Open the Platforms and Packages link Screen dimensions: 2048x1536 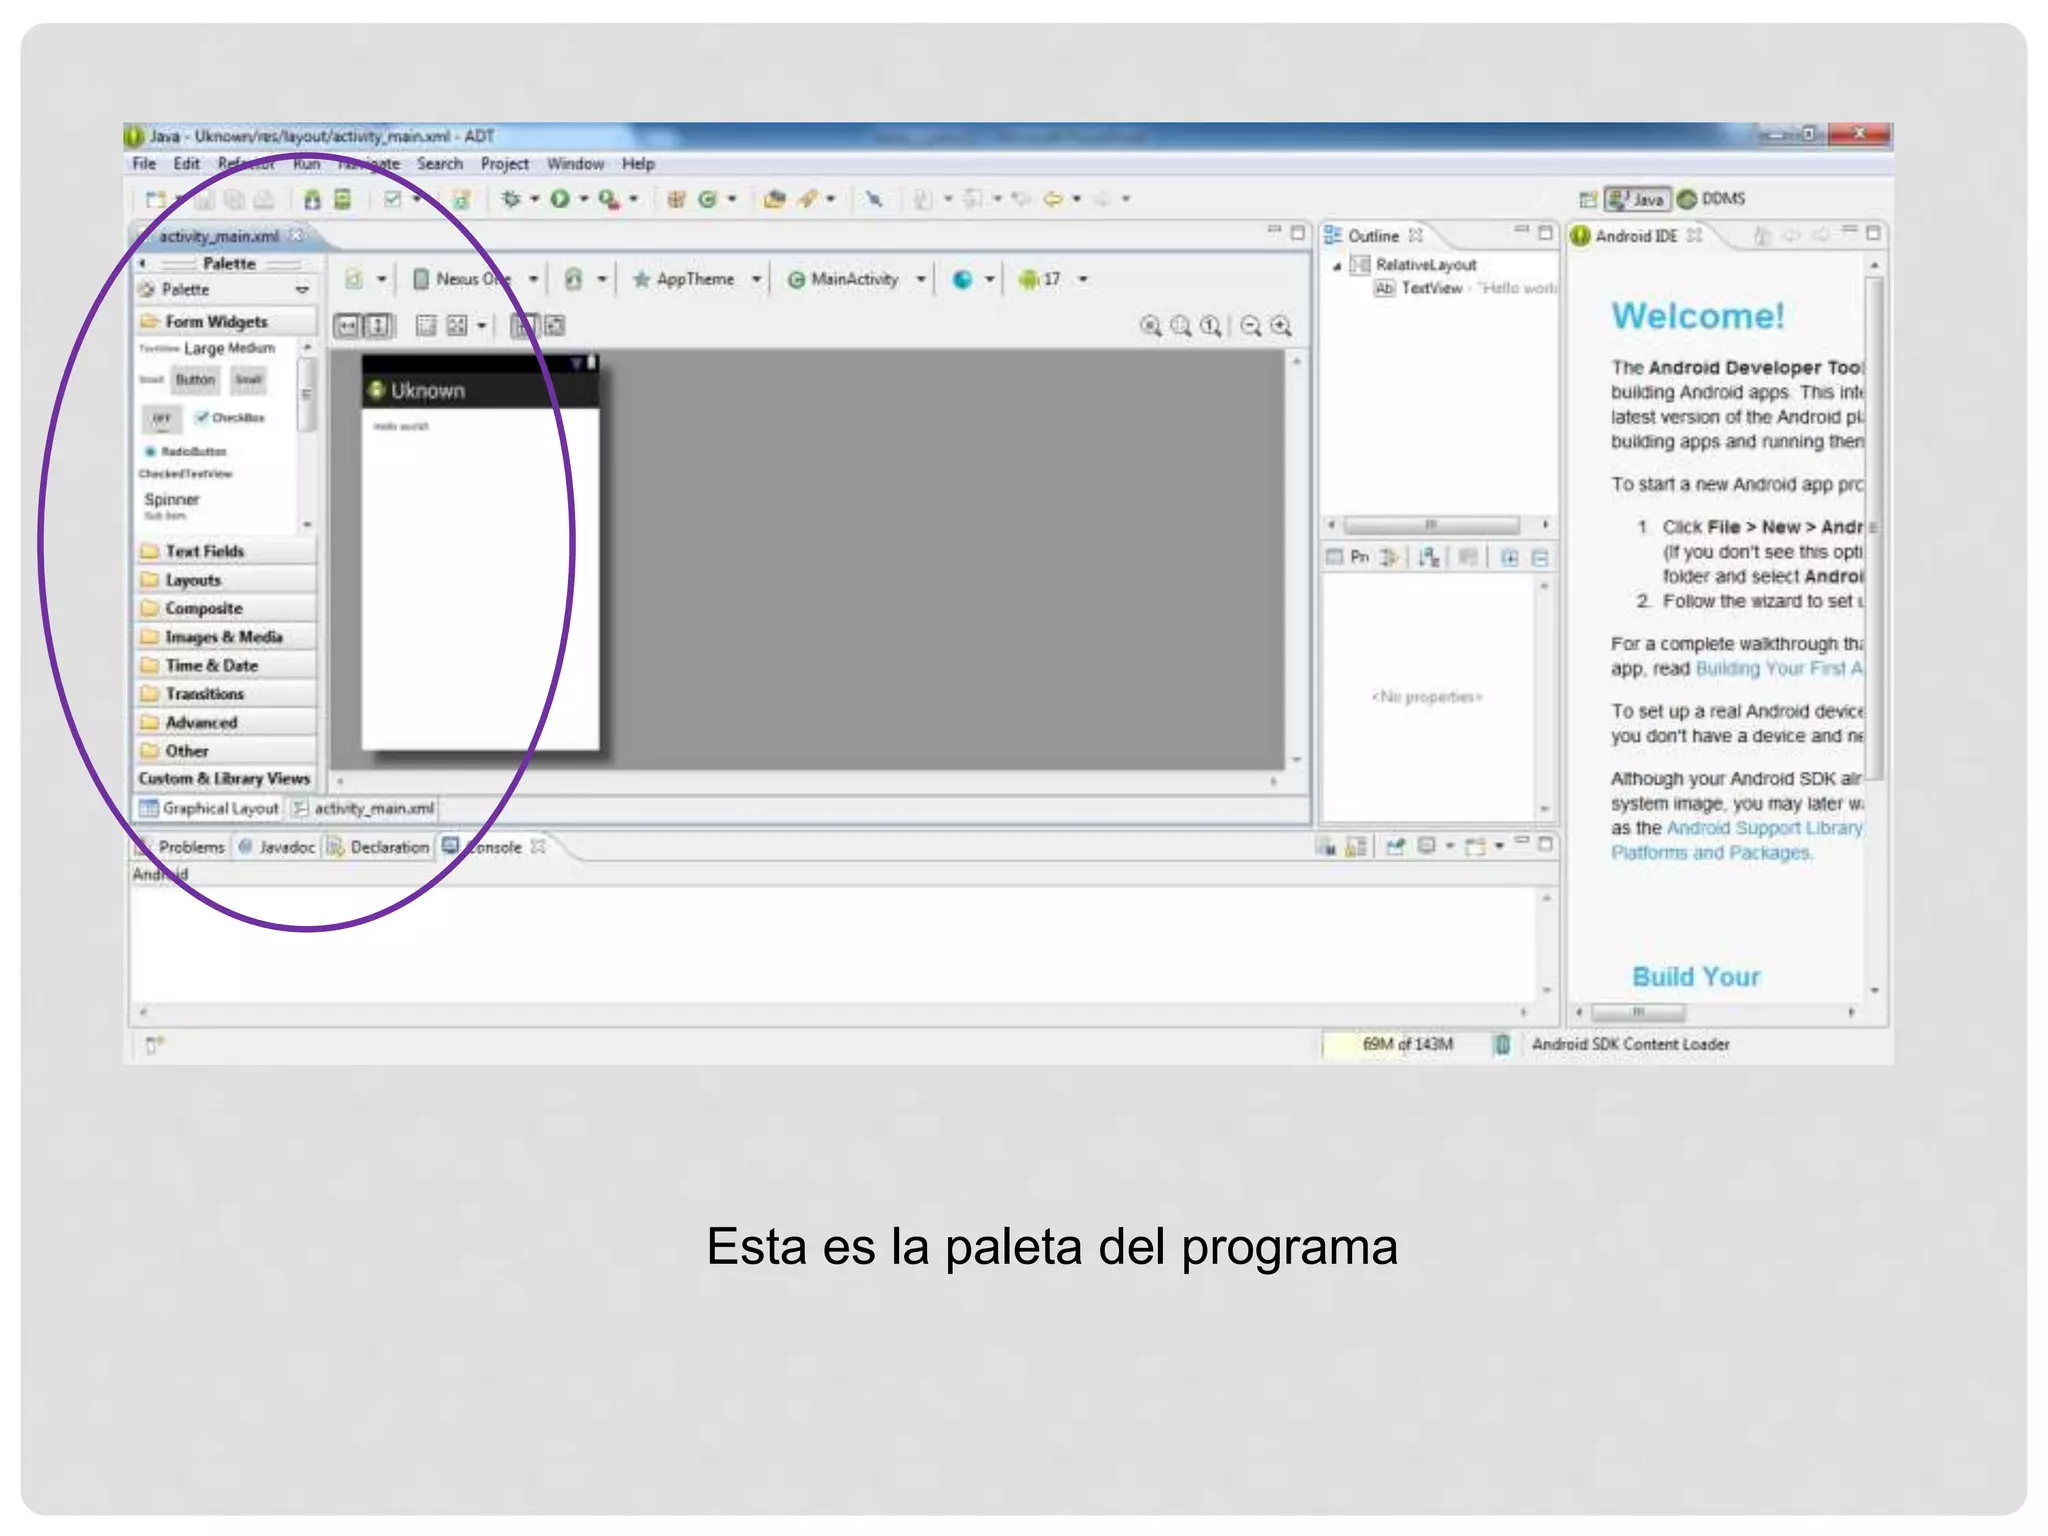click(x=1711, y=853)
